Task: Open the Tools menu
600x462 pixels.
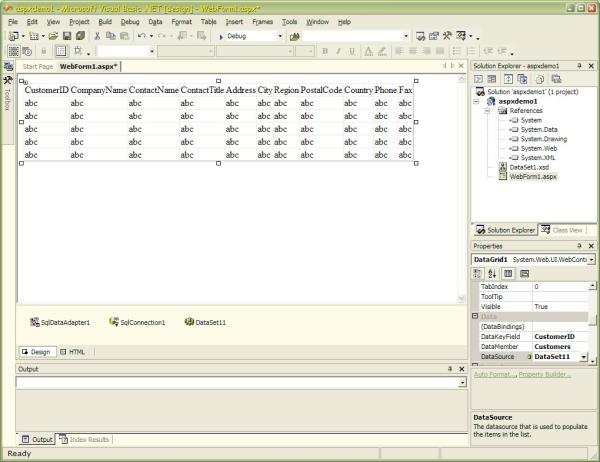Action: pyautogui.click(x=290, y=22)
